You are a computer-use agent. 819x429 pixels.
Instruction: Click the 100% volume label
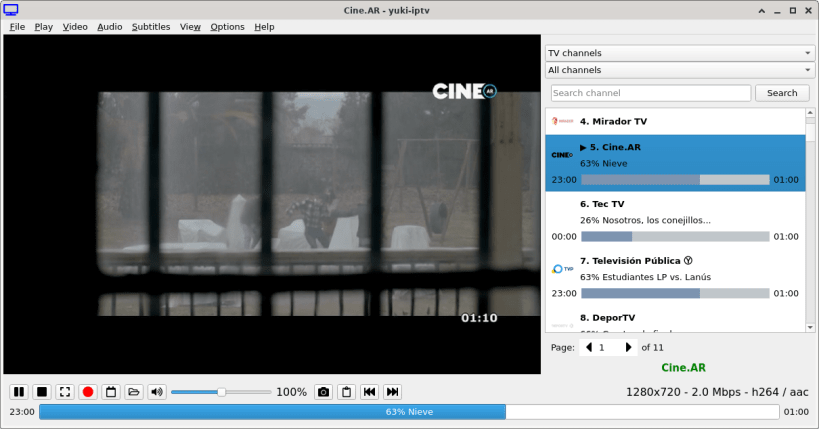click(x=291, y=392)
